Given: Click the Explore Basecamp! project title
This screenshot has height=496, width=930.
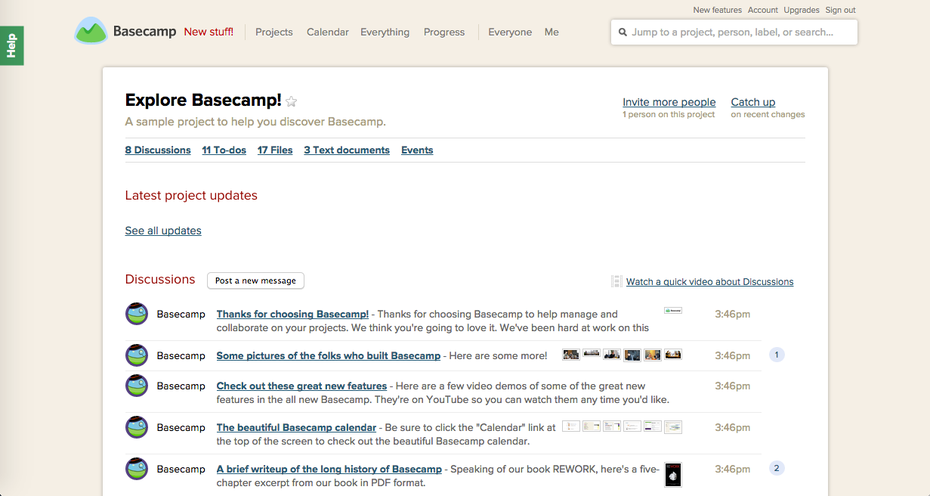Looking at the screenshot, I should tap(203, 100).
